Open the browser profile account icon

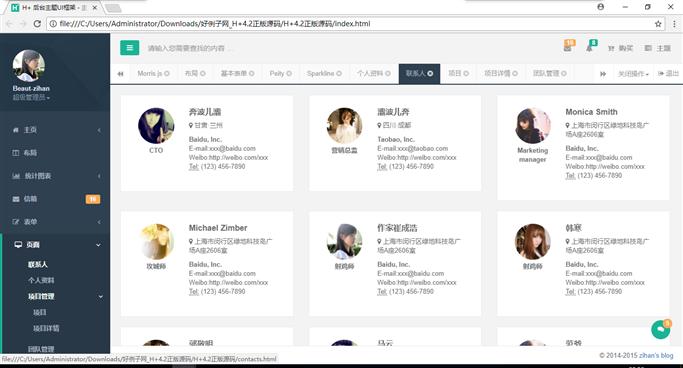(601, 7)
